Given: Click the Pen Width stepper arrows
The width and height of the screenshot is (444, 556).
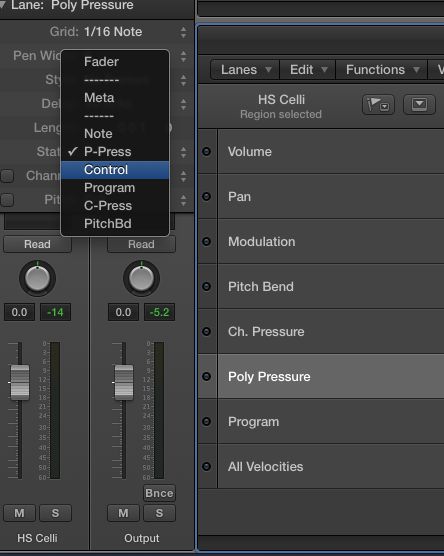Looking at the screenshot, I should click(x=183, y=56).
